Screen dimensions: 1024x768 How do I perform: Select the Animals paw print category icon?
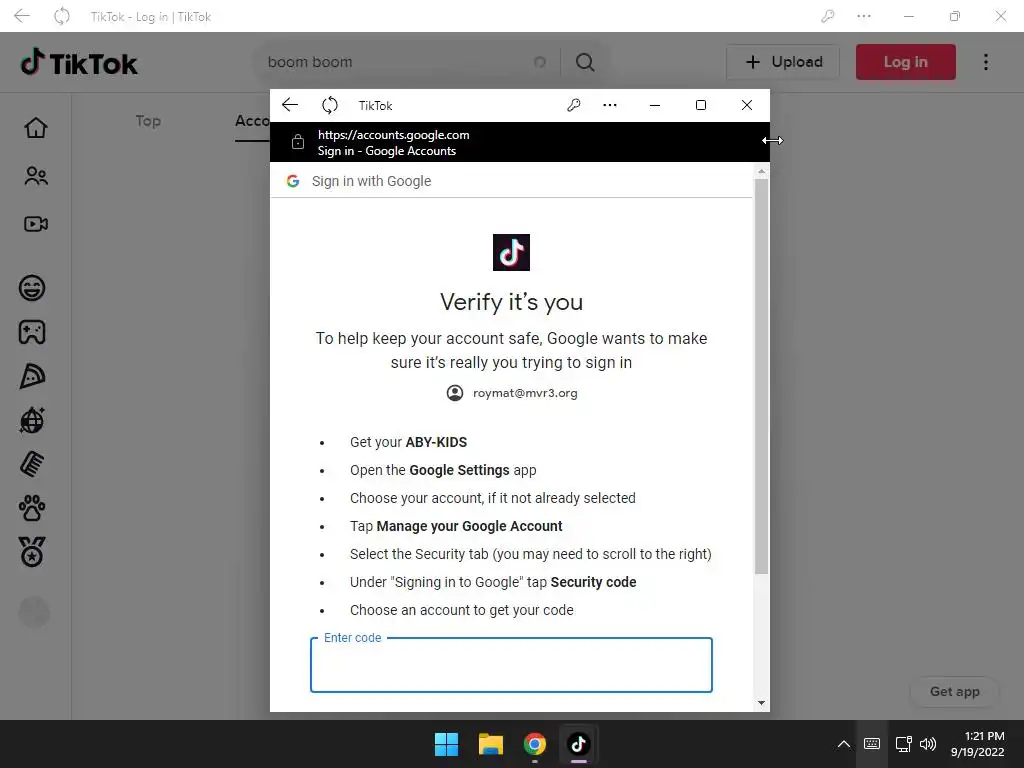click(32, 508)
